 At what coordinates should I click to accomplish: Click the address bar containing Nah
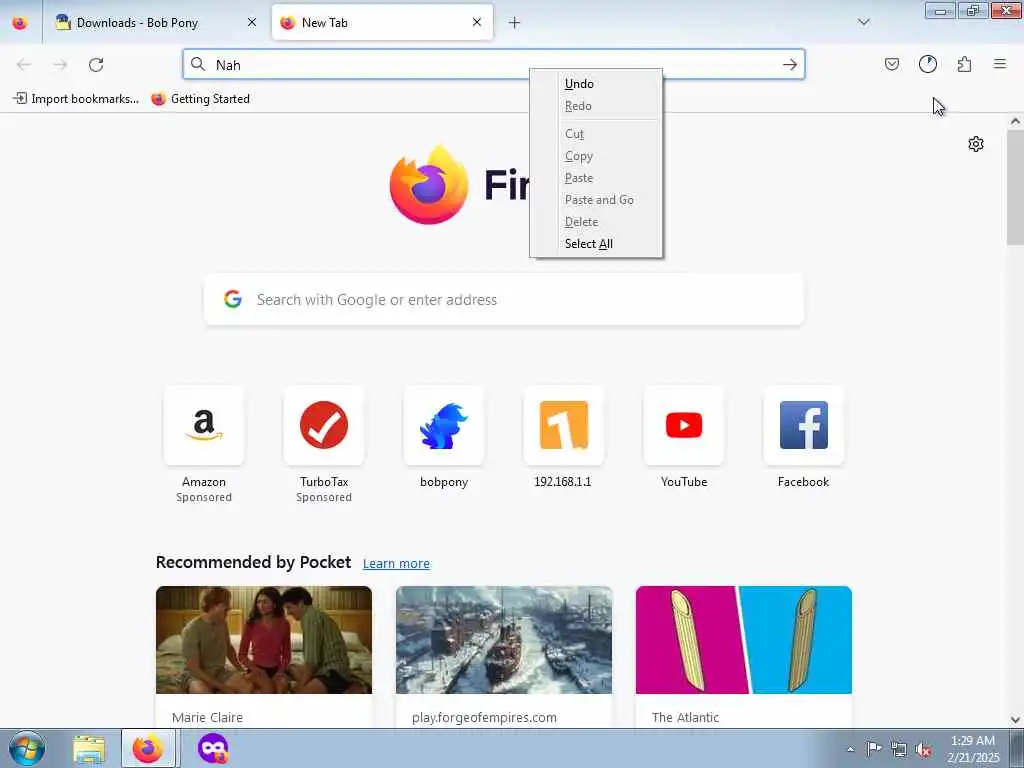[x=494, y=65]
